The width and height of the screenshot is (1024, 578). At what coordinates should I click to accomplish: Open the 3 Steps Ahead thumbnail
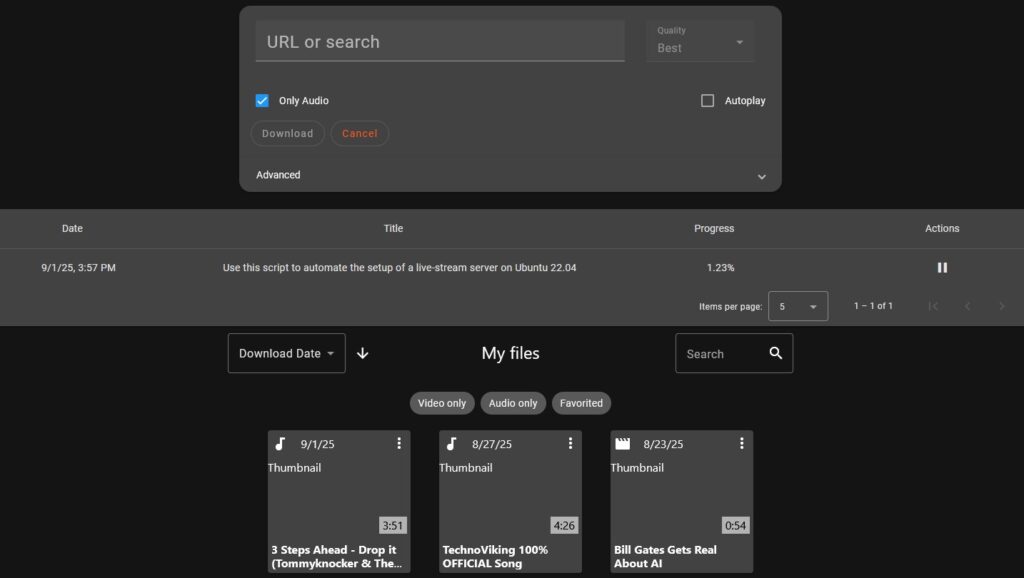[x=339, y=496]
